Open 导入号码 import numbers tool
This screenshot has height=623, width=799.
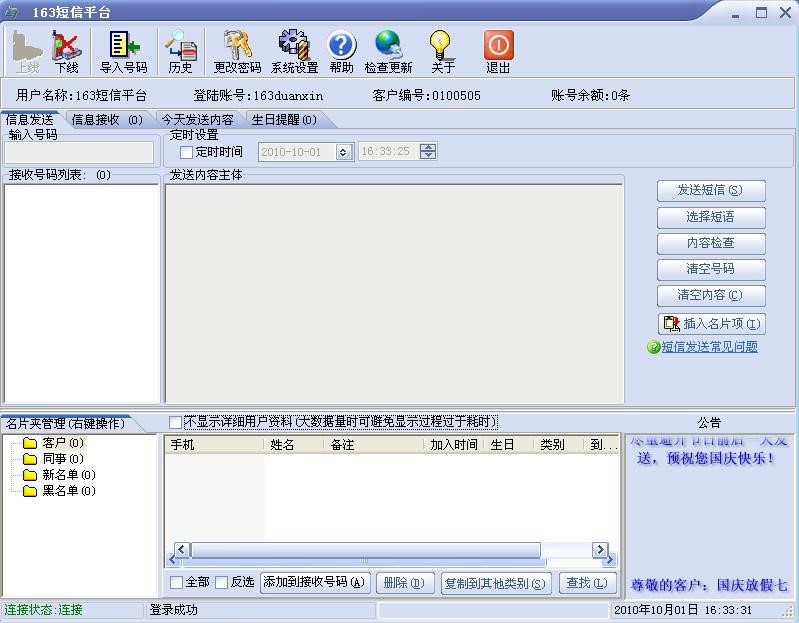pyautogui.click(x=124, y=52)
